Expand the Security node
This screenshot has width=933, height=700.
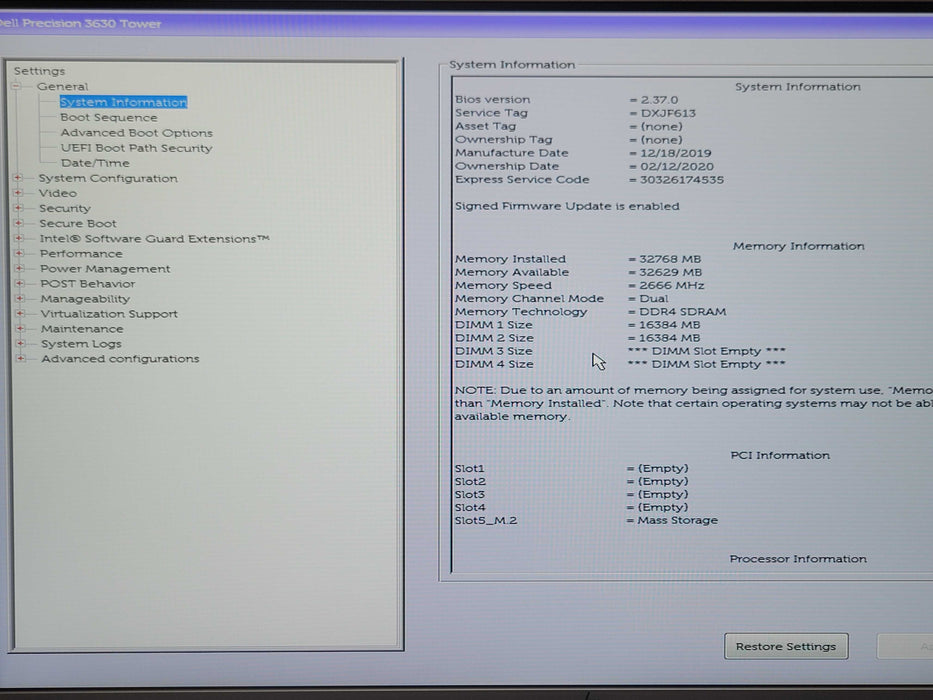coord(18,208)
